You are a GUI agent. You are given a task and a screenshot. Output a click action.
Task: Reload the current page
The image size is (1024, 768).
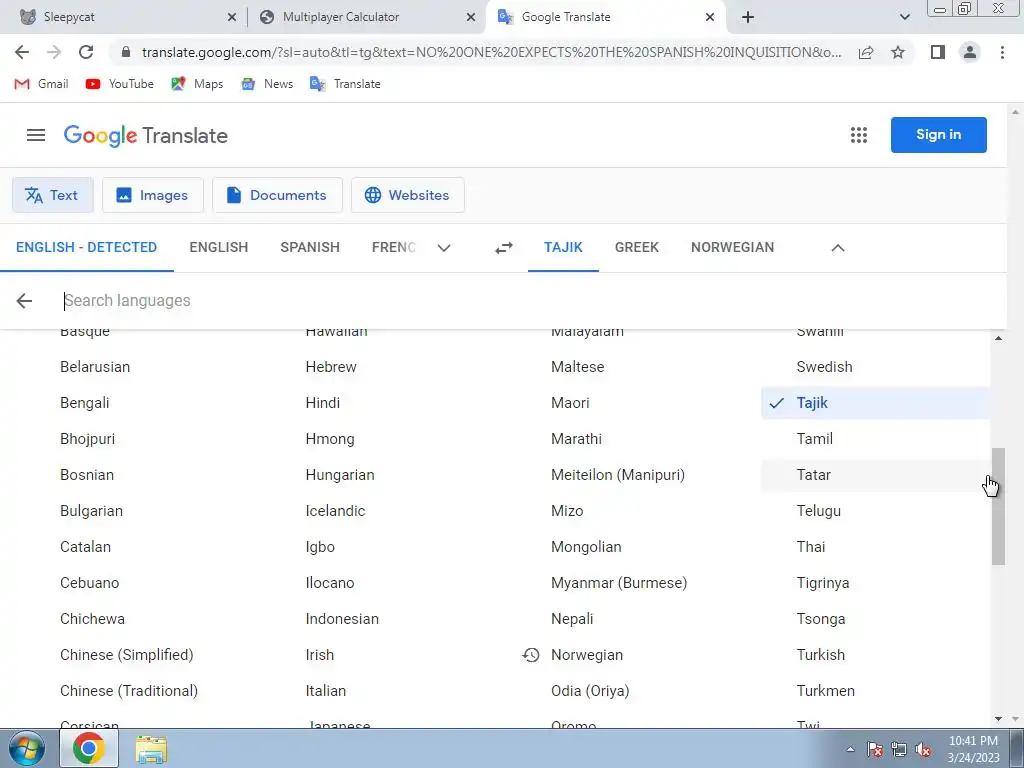coord(86,52)
